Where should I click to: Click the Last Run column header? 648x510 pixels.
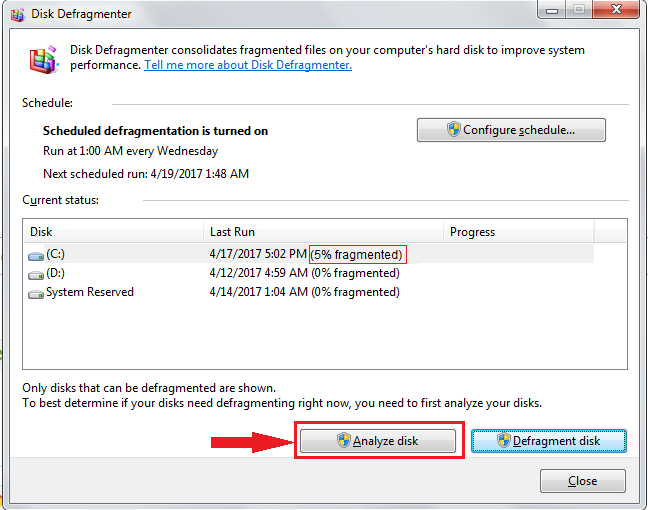(322, 232)
